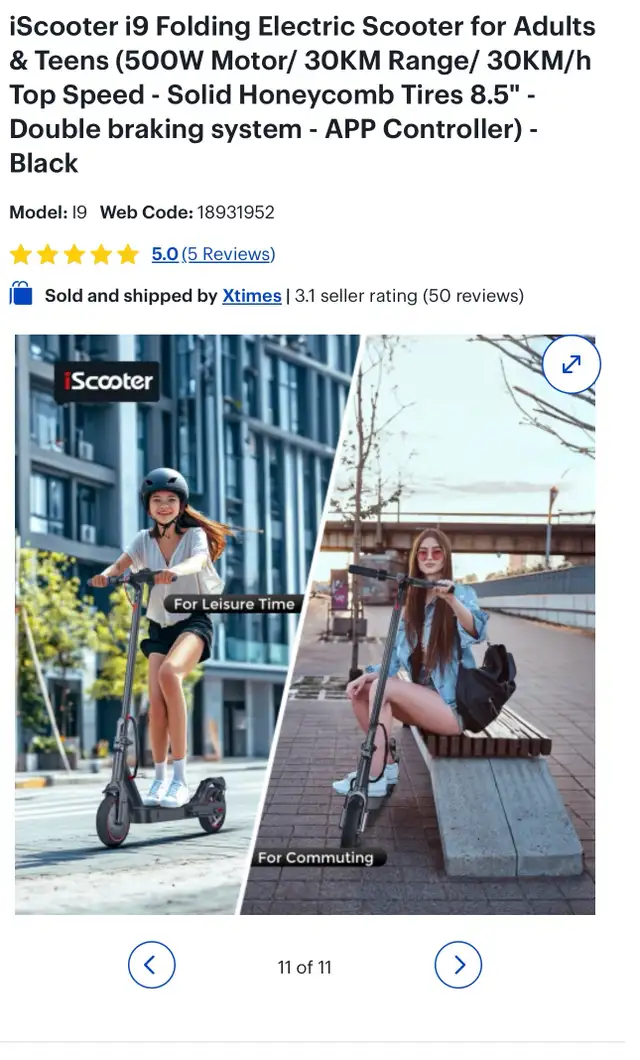Screen dimensions: 640x1060
Task: Visit the Xtimes seller page
Action: click(x=251, y=296)
